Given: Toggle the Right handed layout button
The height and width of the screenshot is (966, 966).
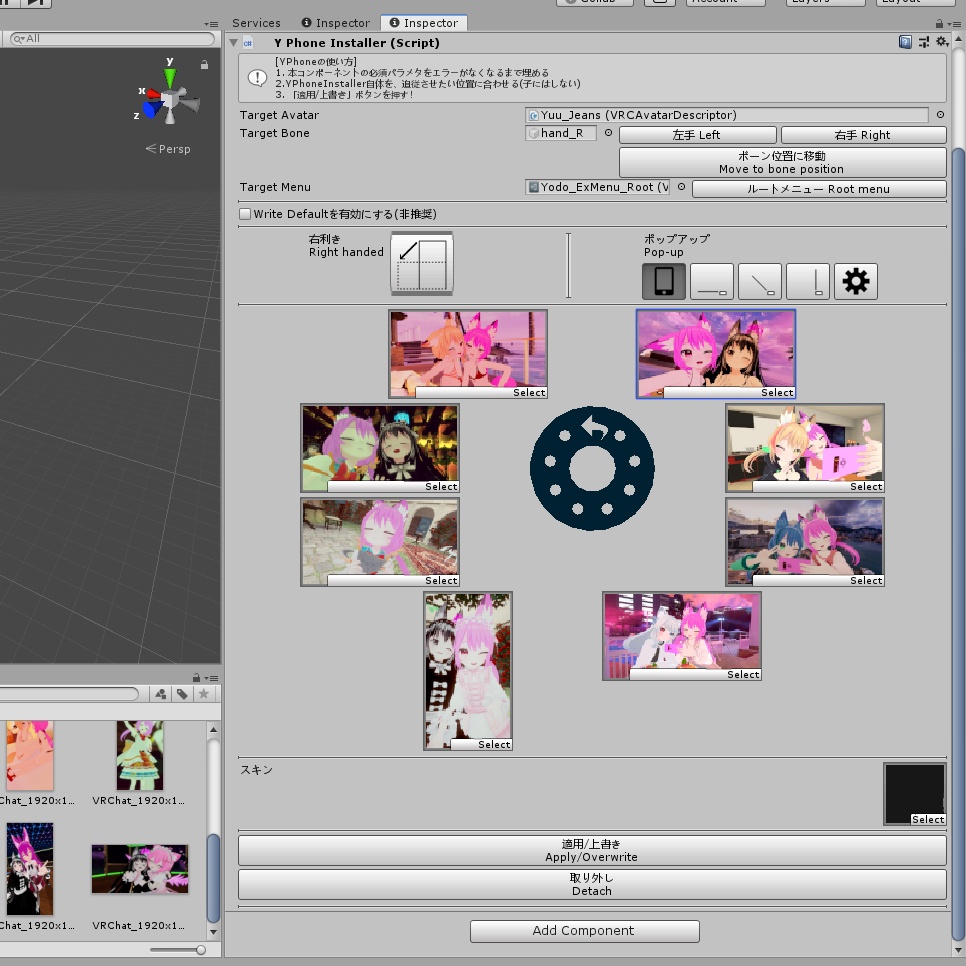Looking at the screenshot, I should (x=422, y=265).
